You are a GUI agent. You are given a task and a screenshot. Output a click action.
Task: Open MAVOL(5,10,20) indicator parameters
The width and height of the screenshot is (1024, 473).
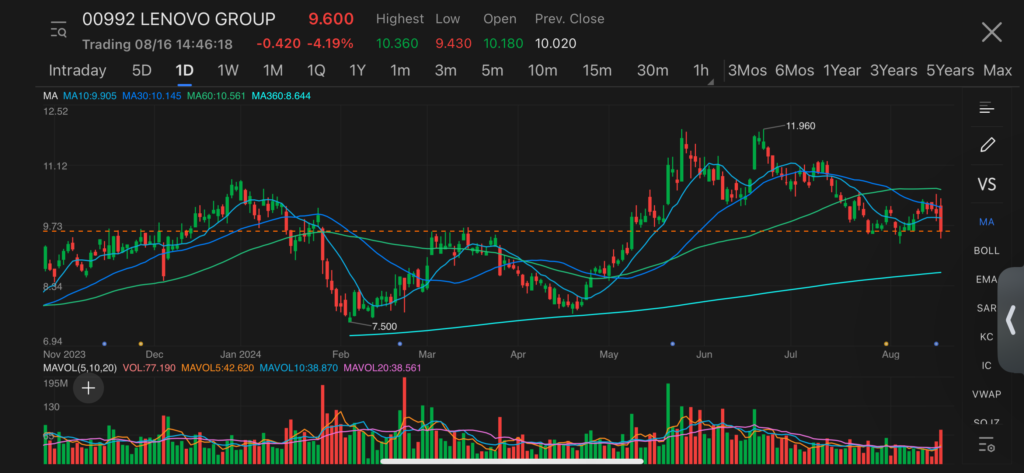click(x=80, y=368)
